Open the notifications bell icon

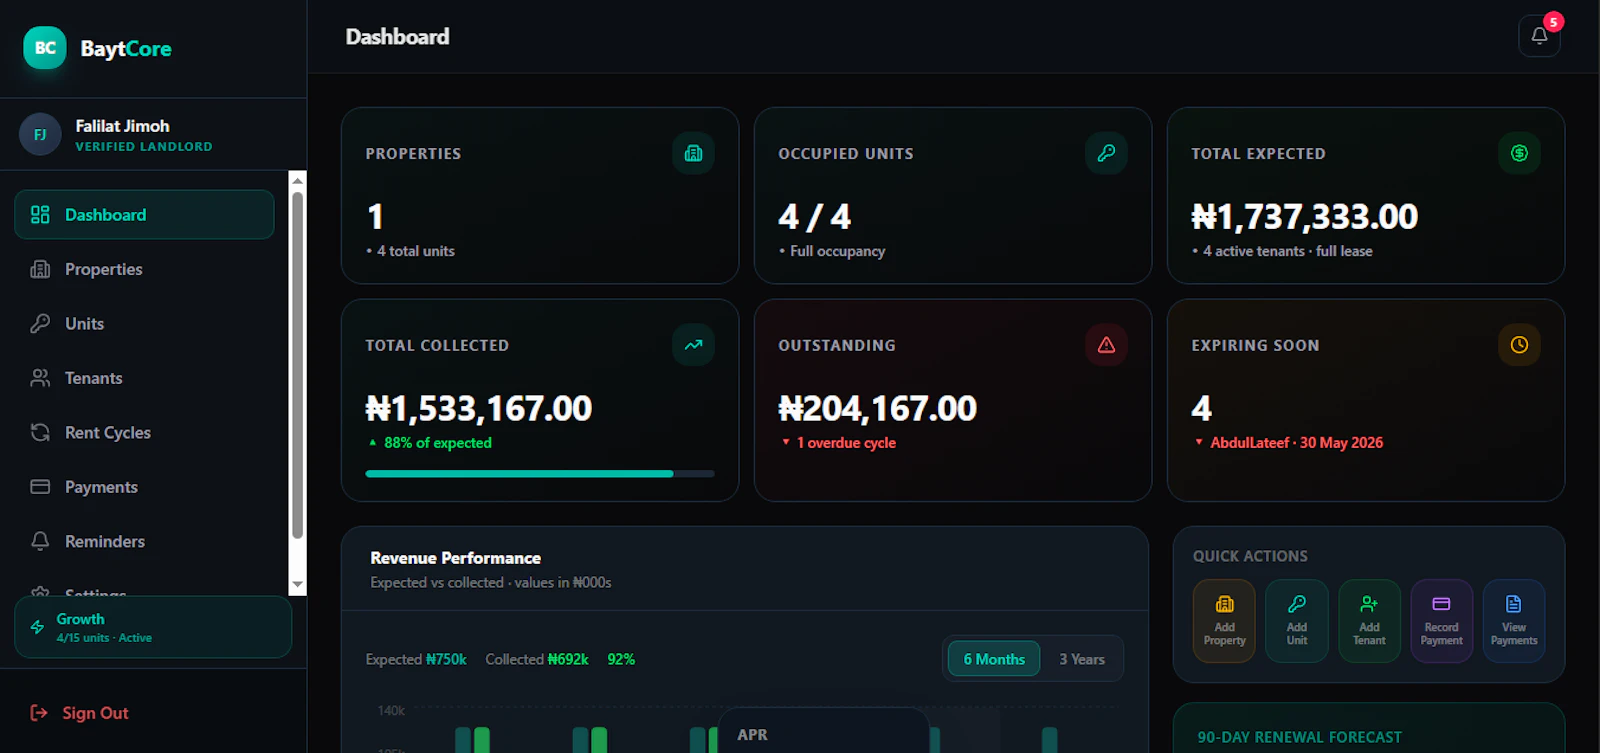(x=1539, y=36)
